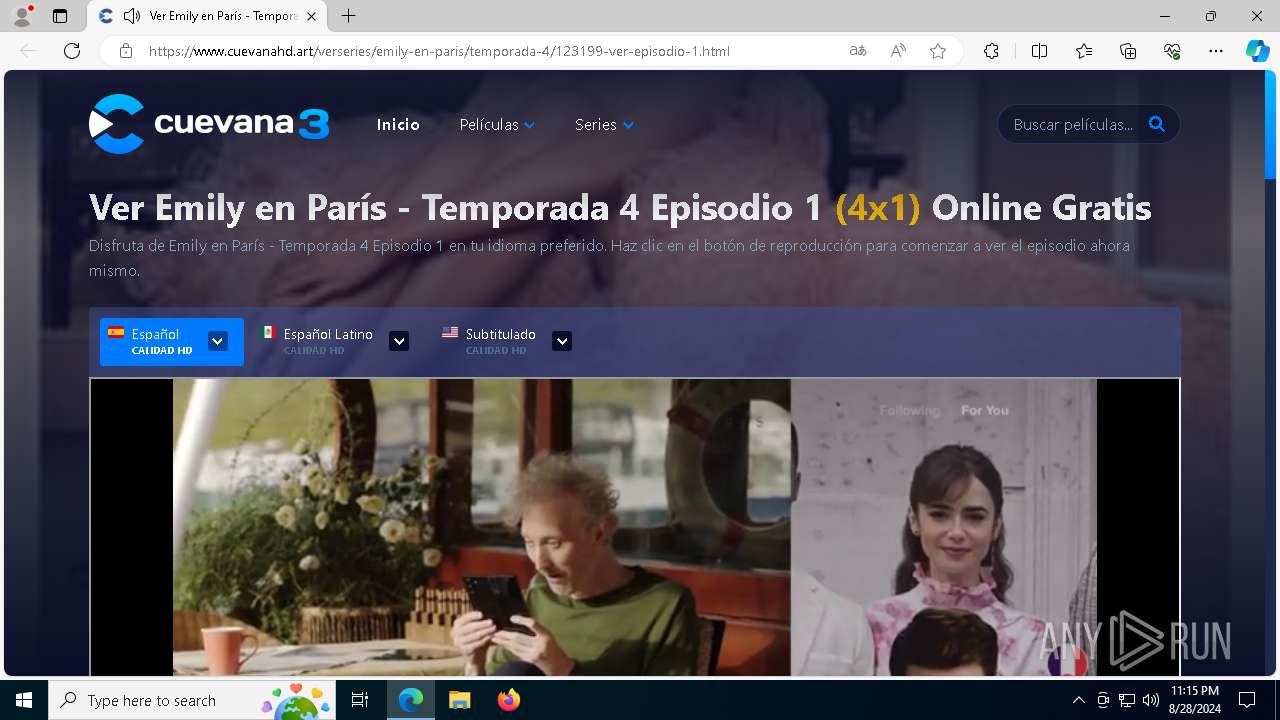
Task: Reload the page with refresh icon
Action: click(x=72, y=51)
